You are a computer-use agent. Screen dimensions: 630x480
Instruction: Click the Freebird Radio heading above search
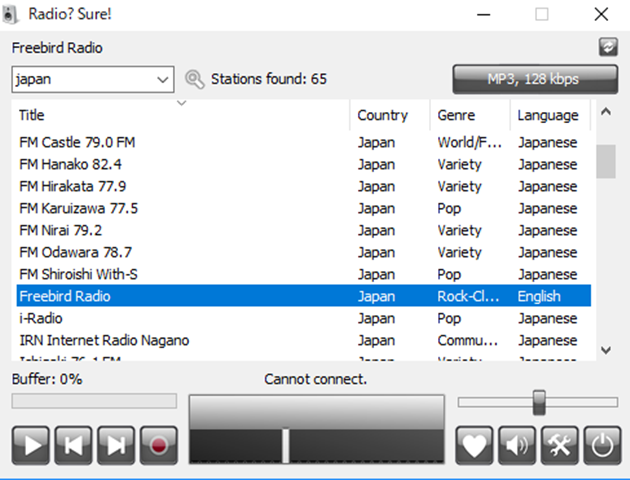coord(57,48)
